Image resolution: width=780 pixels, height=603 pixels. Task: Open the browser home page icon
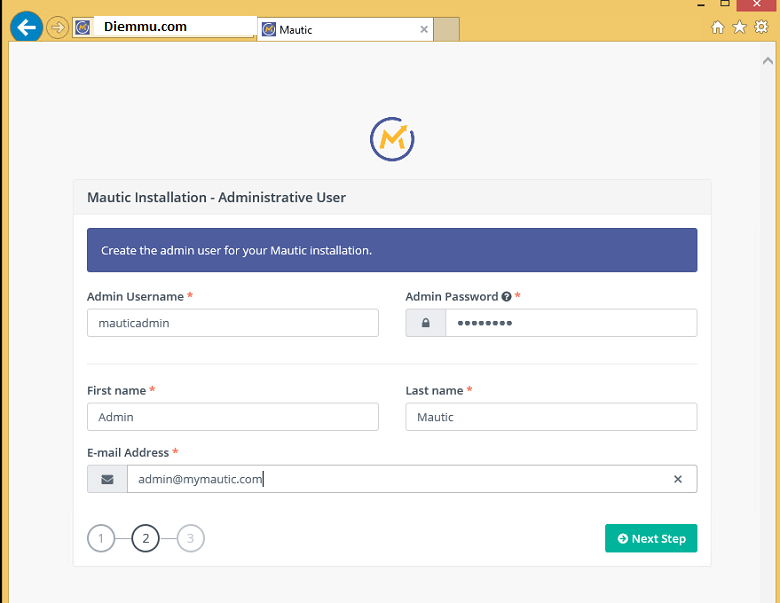[x=717, y=27]
